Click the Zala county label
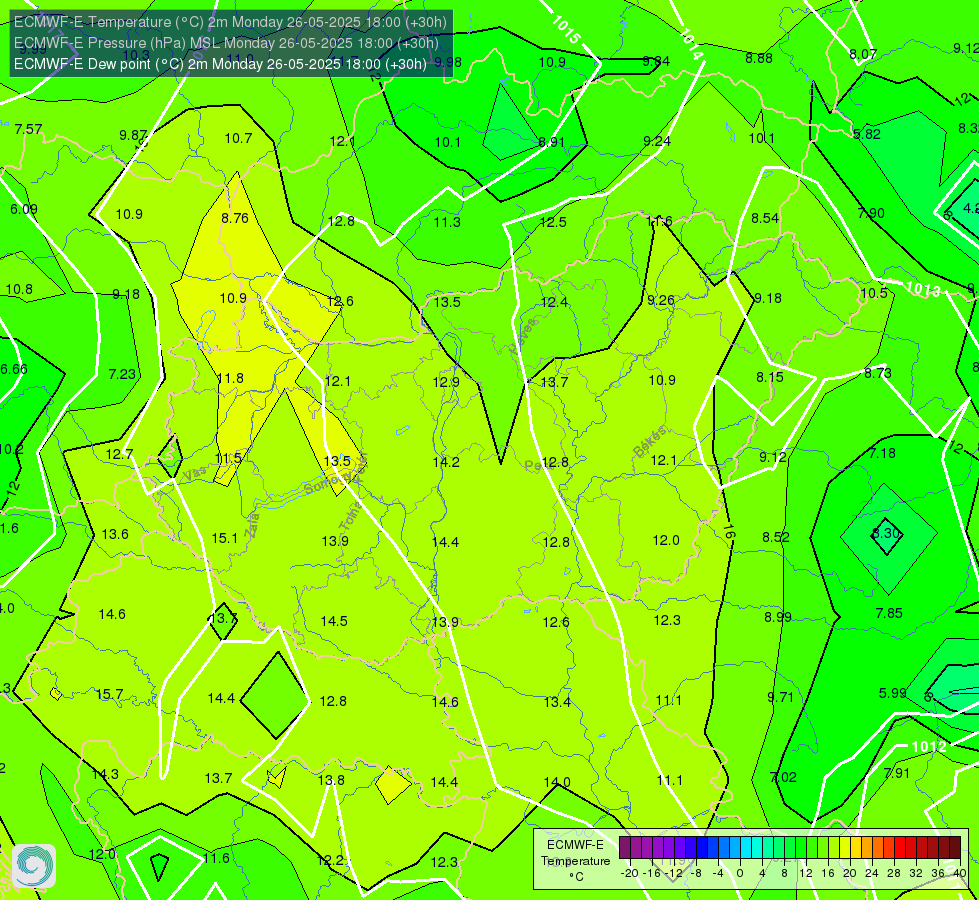 [252, 524]
